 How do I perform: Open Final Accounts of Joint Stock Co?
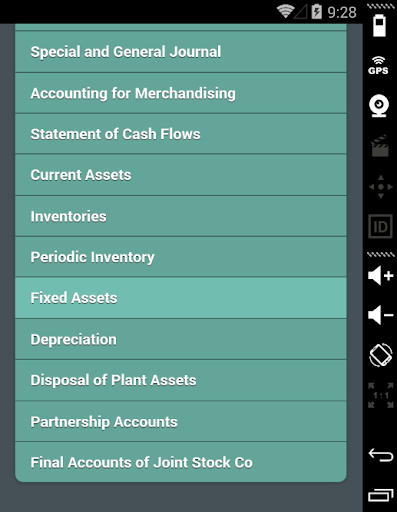pos(181,462)
